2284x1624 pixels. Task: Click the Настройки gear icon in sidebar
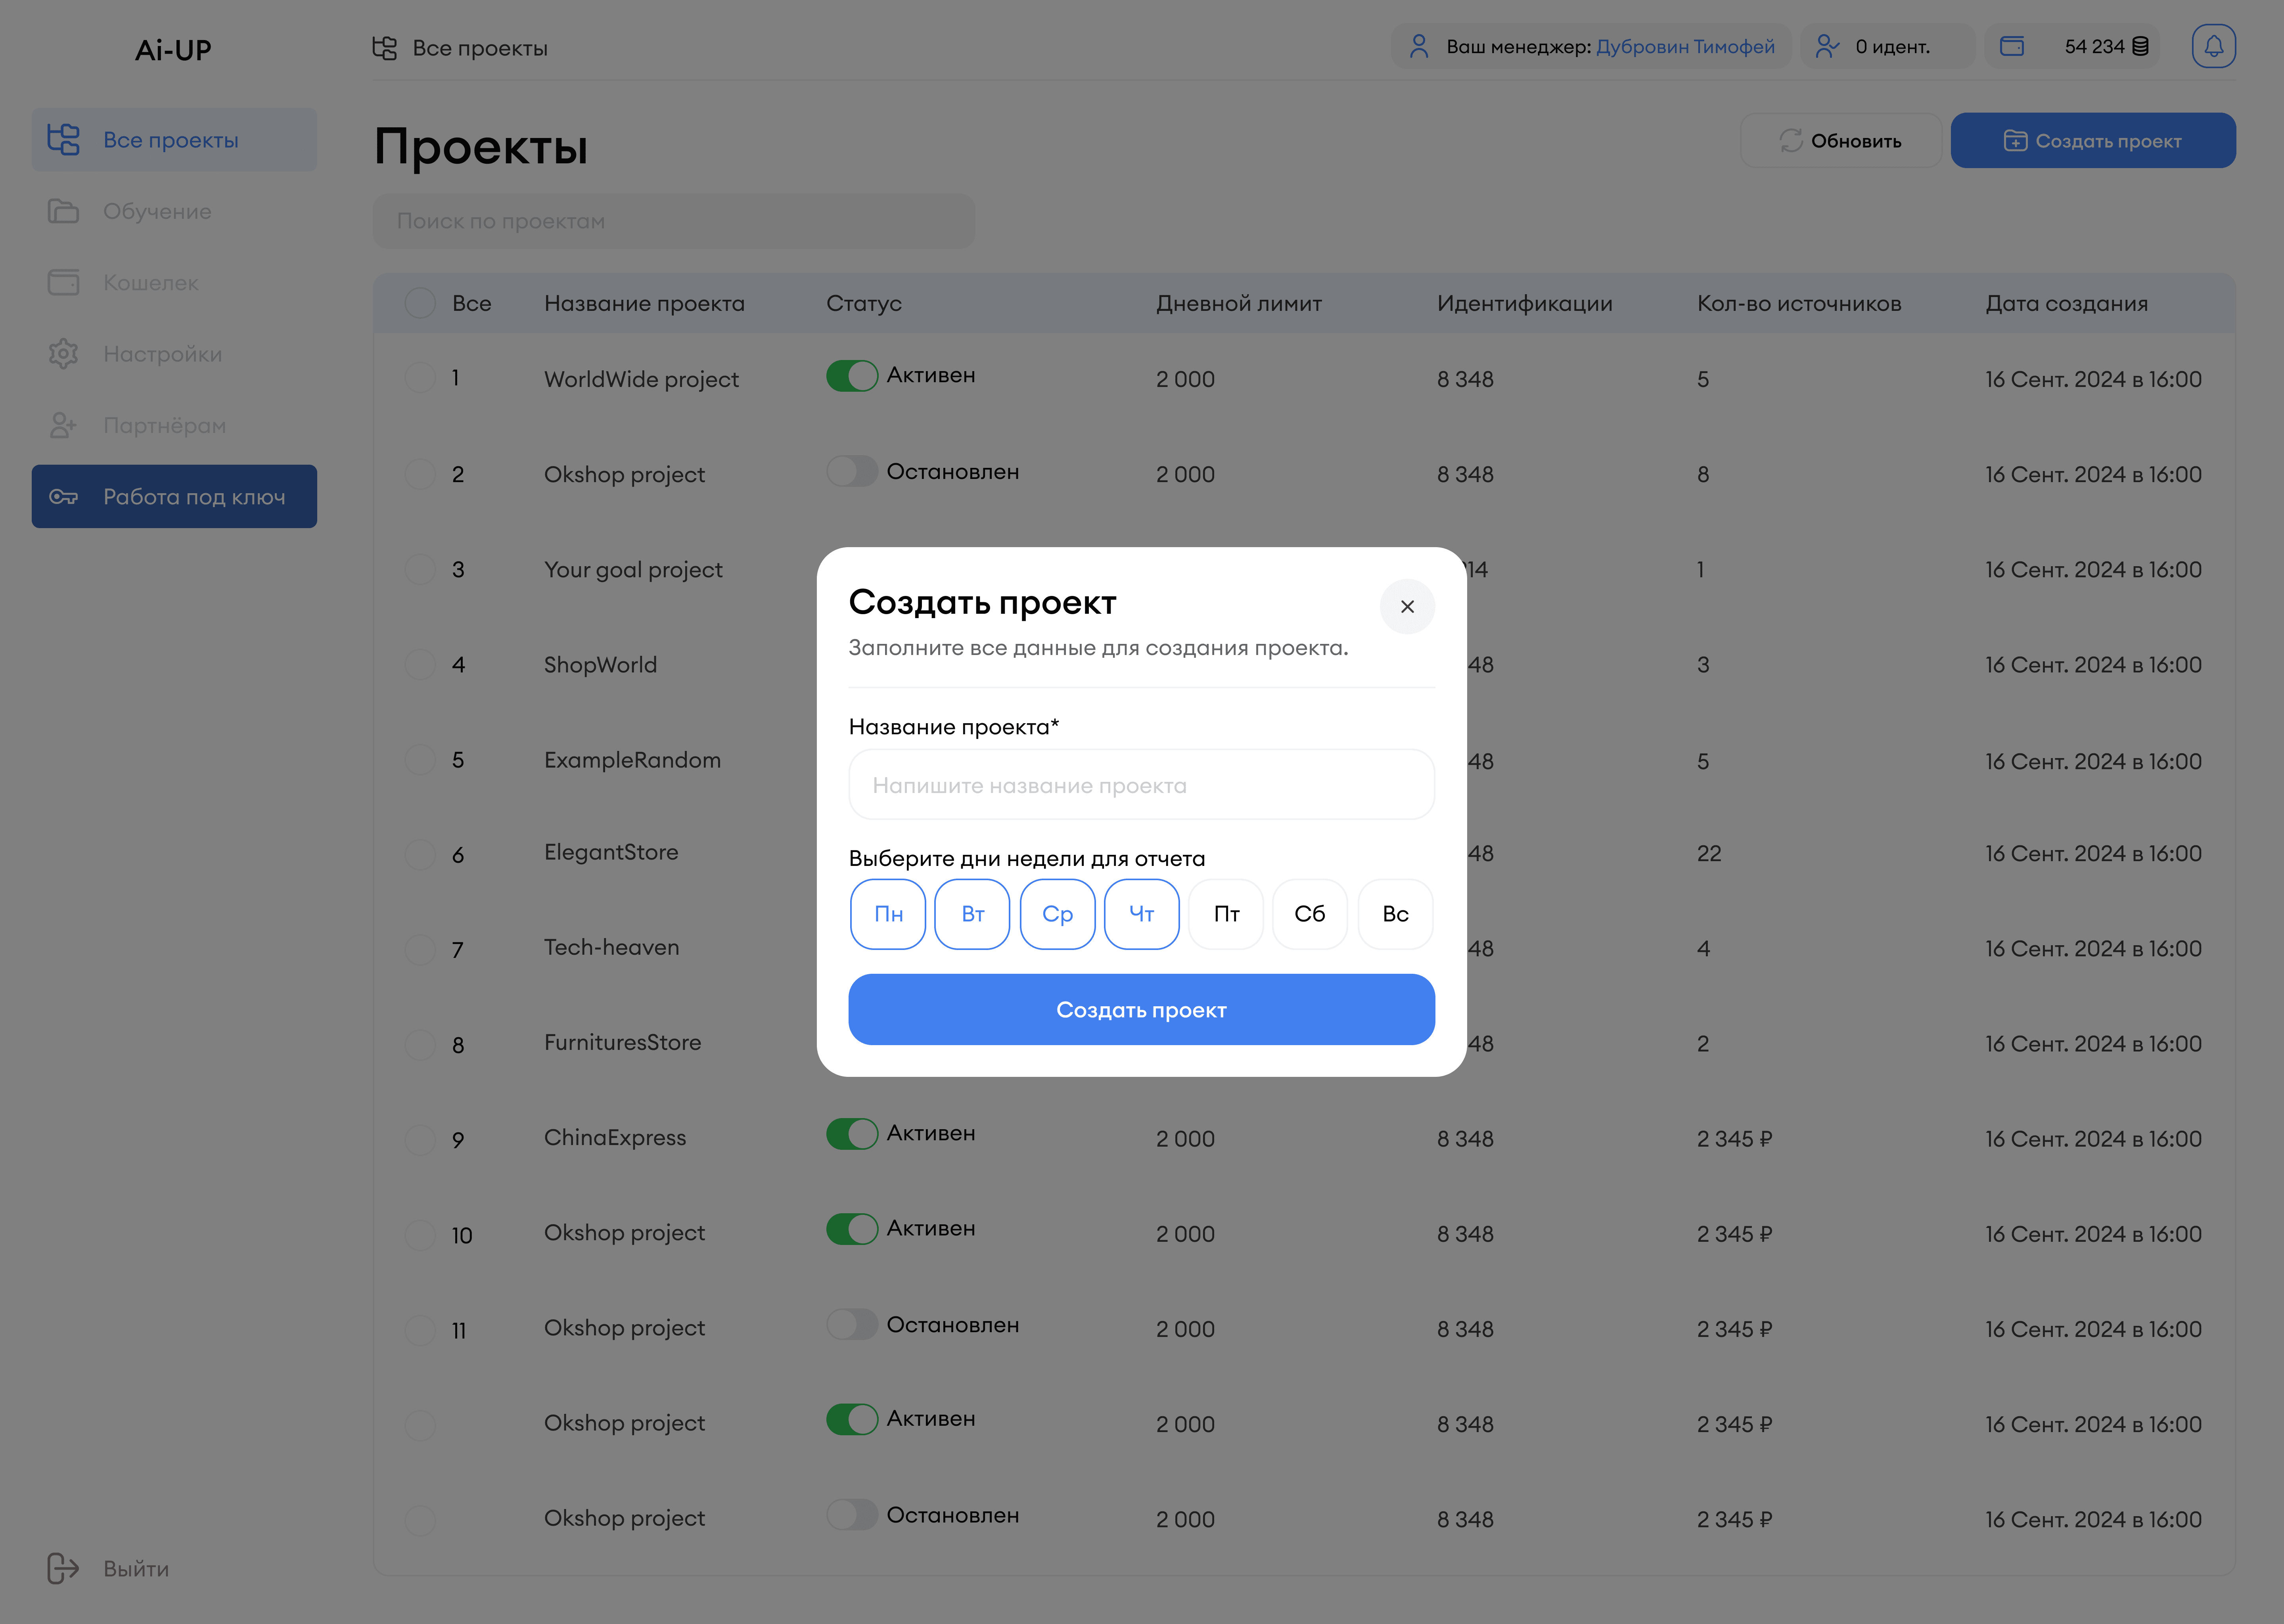pyautogui.click(x=63, y=354)
